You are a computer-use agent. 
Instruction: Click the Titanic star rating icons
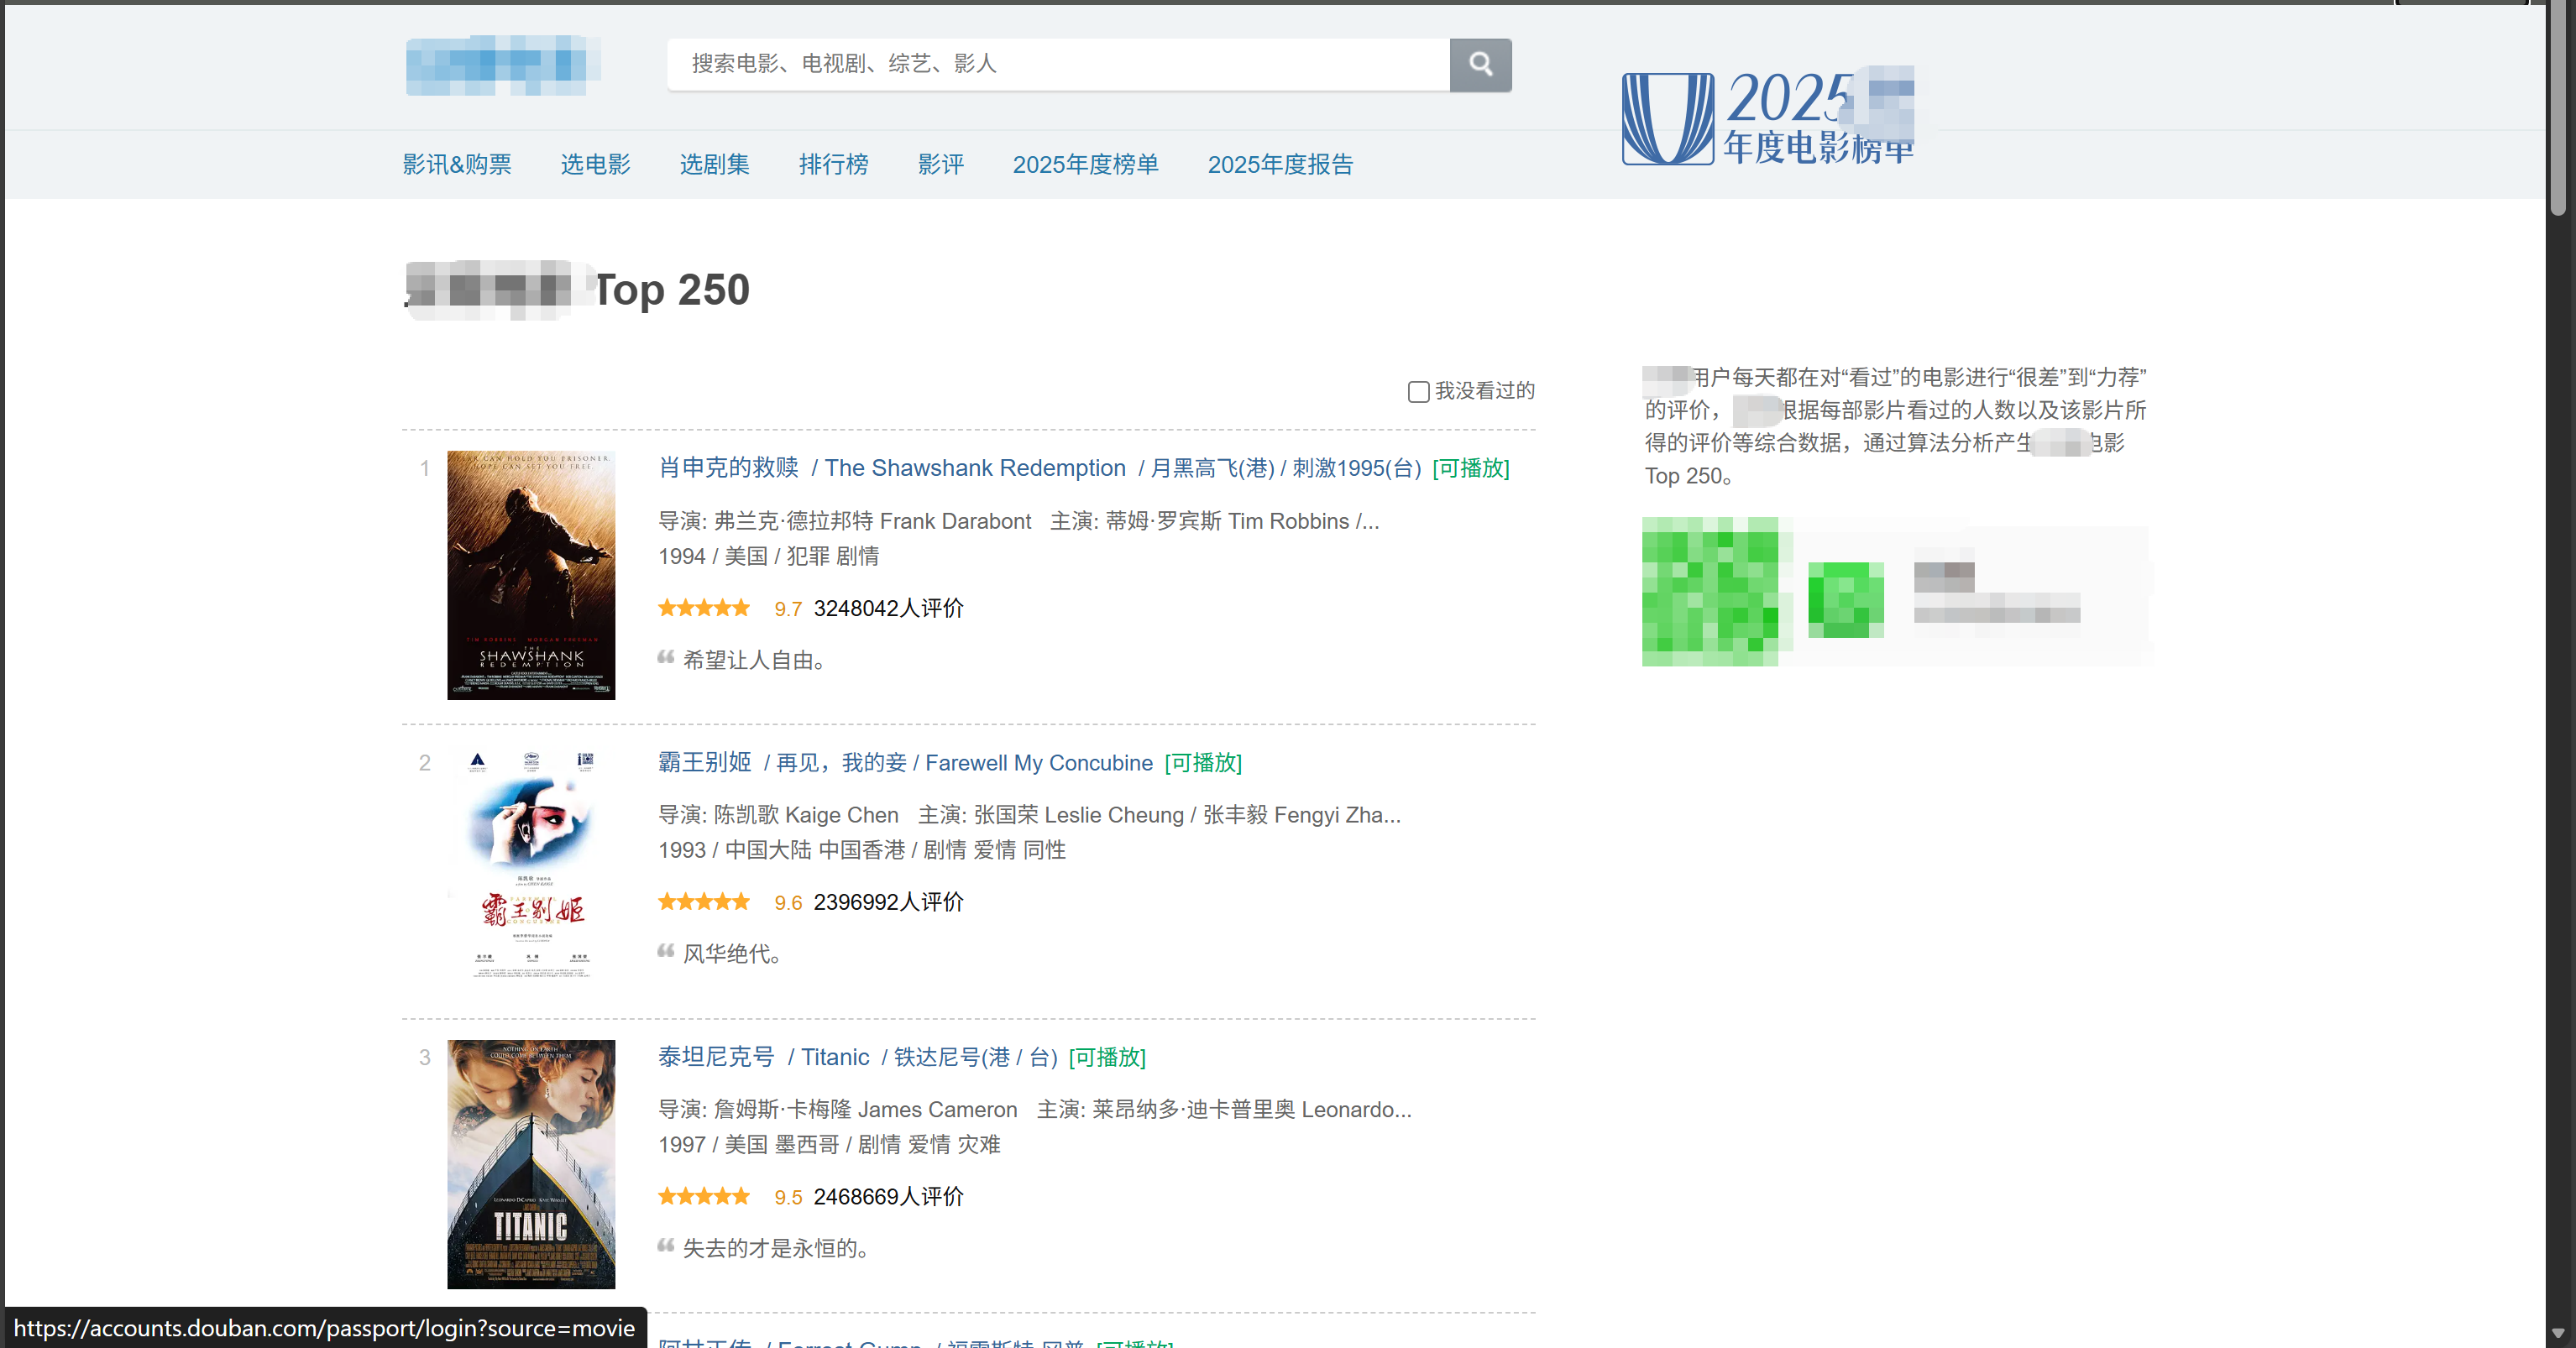click(x=703, y=1196)
